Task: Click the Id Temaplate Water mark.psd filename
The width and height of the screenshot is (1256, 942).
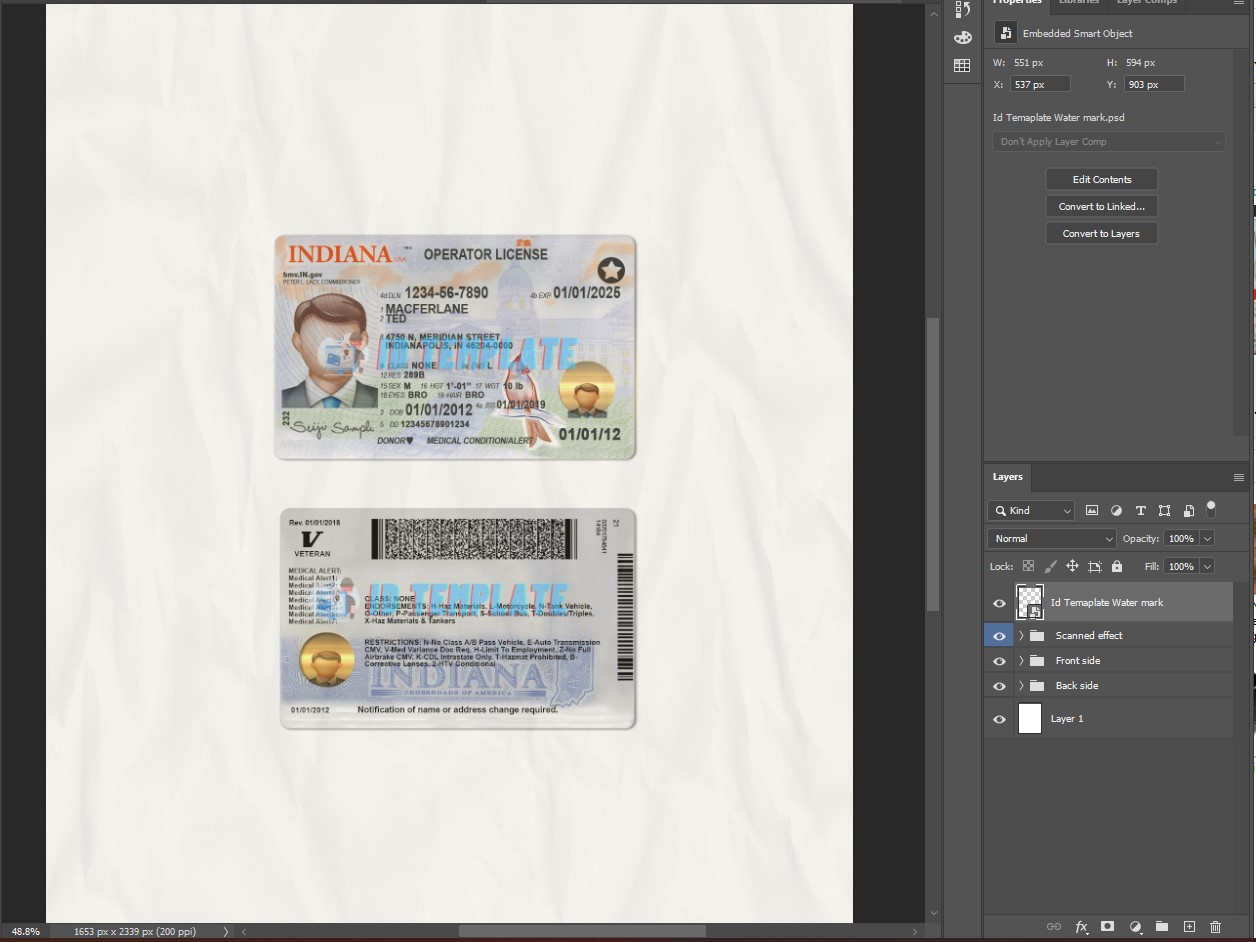Action: pyautogui.click(x=1058, y=118)
